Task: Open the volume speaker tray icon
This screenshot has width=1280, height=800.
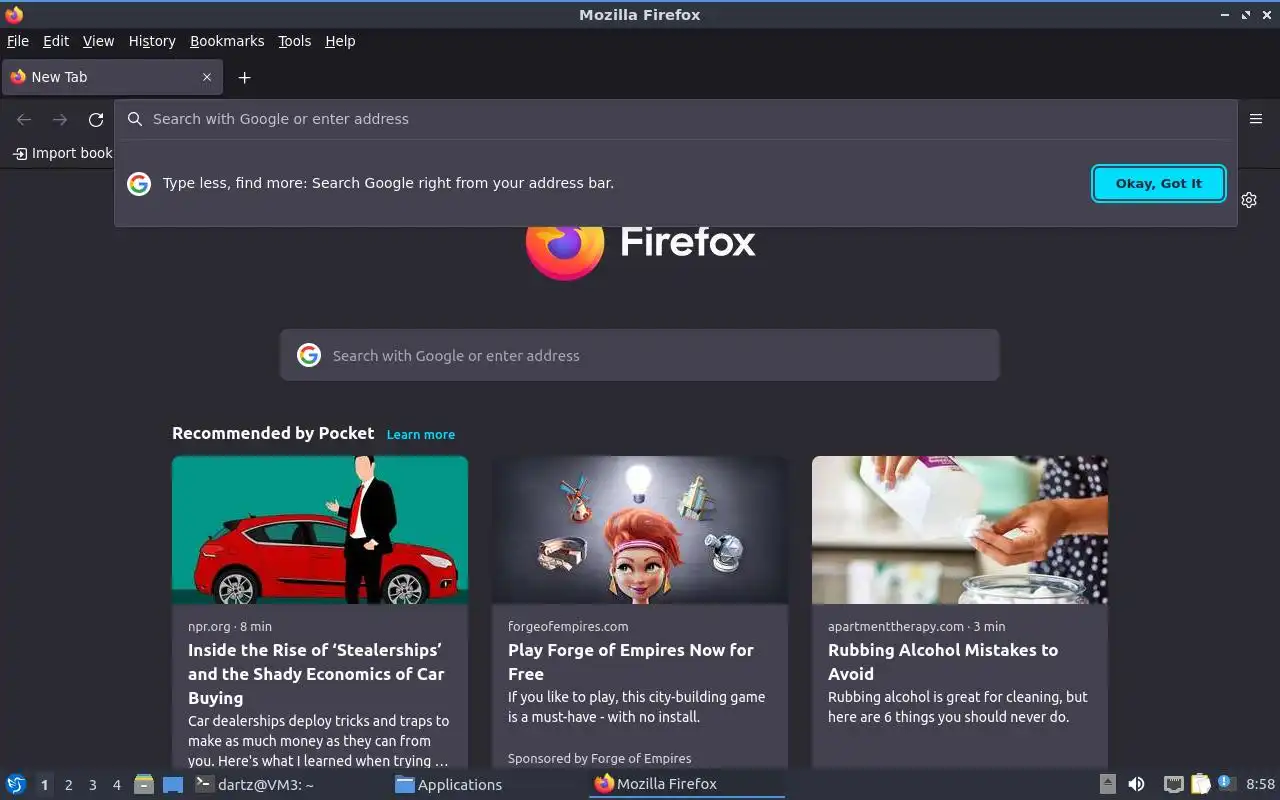Action: pyautogui.click(x=1136, y=784)
